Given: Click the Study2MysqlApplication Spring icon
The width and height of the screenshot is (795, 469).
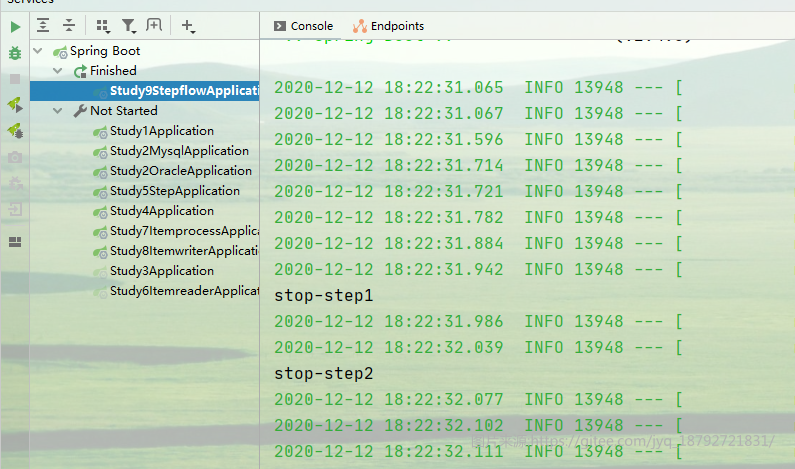Looking at the screenshot, I should [x=100, y=152].
